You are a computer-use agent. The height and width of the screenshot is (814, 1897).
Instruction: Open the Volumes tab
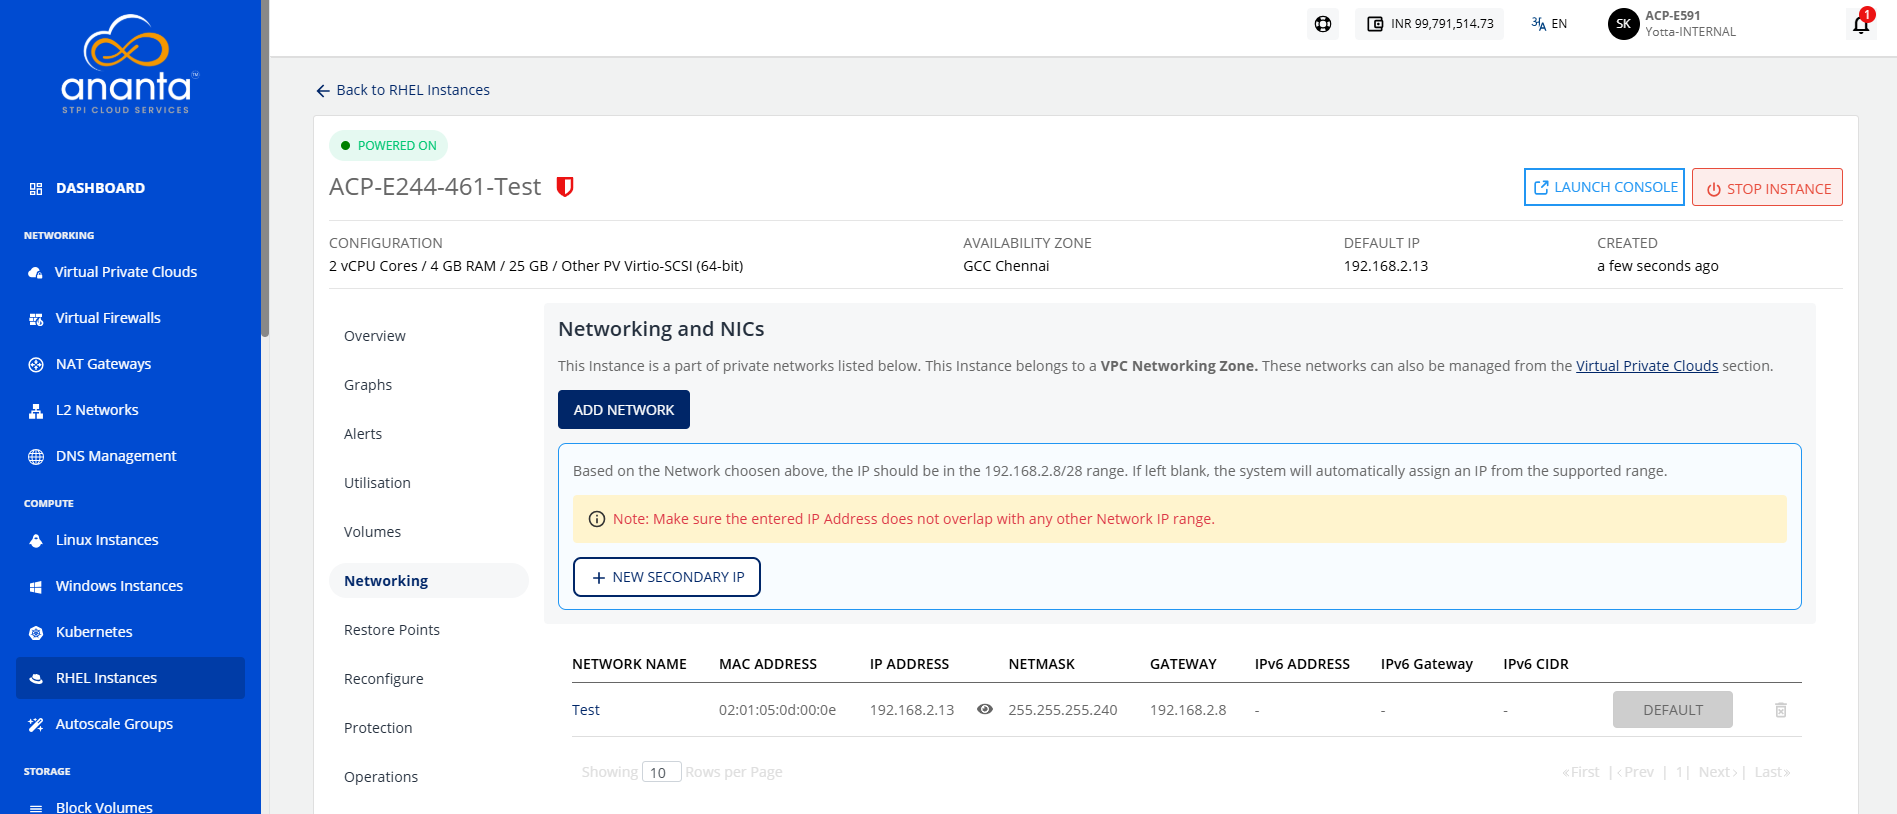click(372, 532)
